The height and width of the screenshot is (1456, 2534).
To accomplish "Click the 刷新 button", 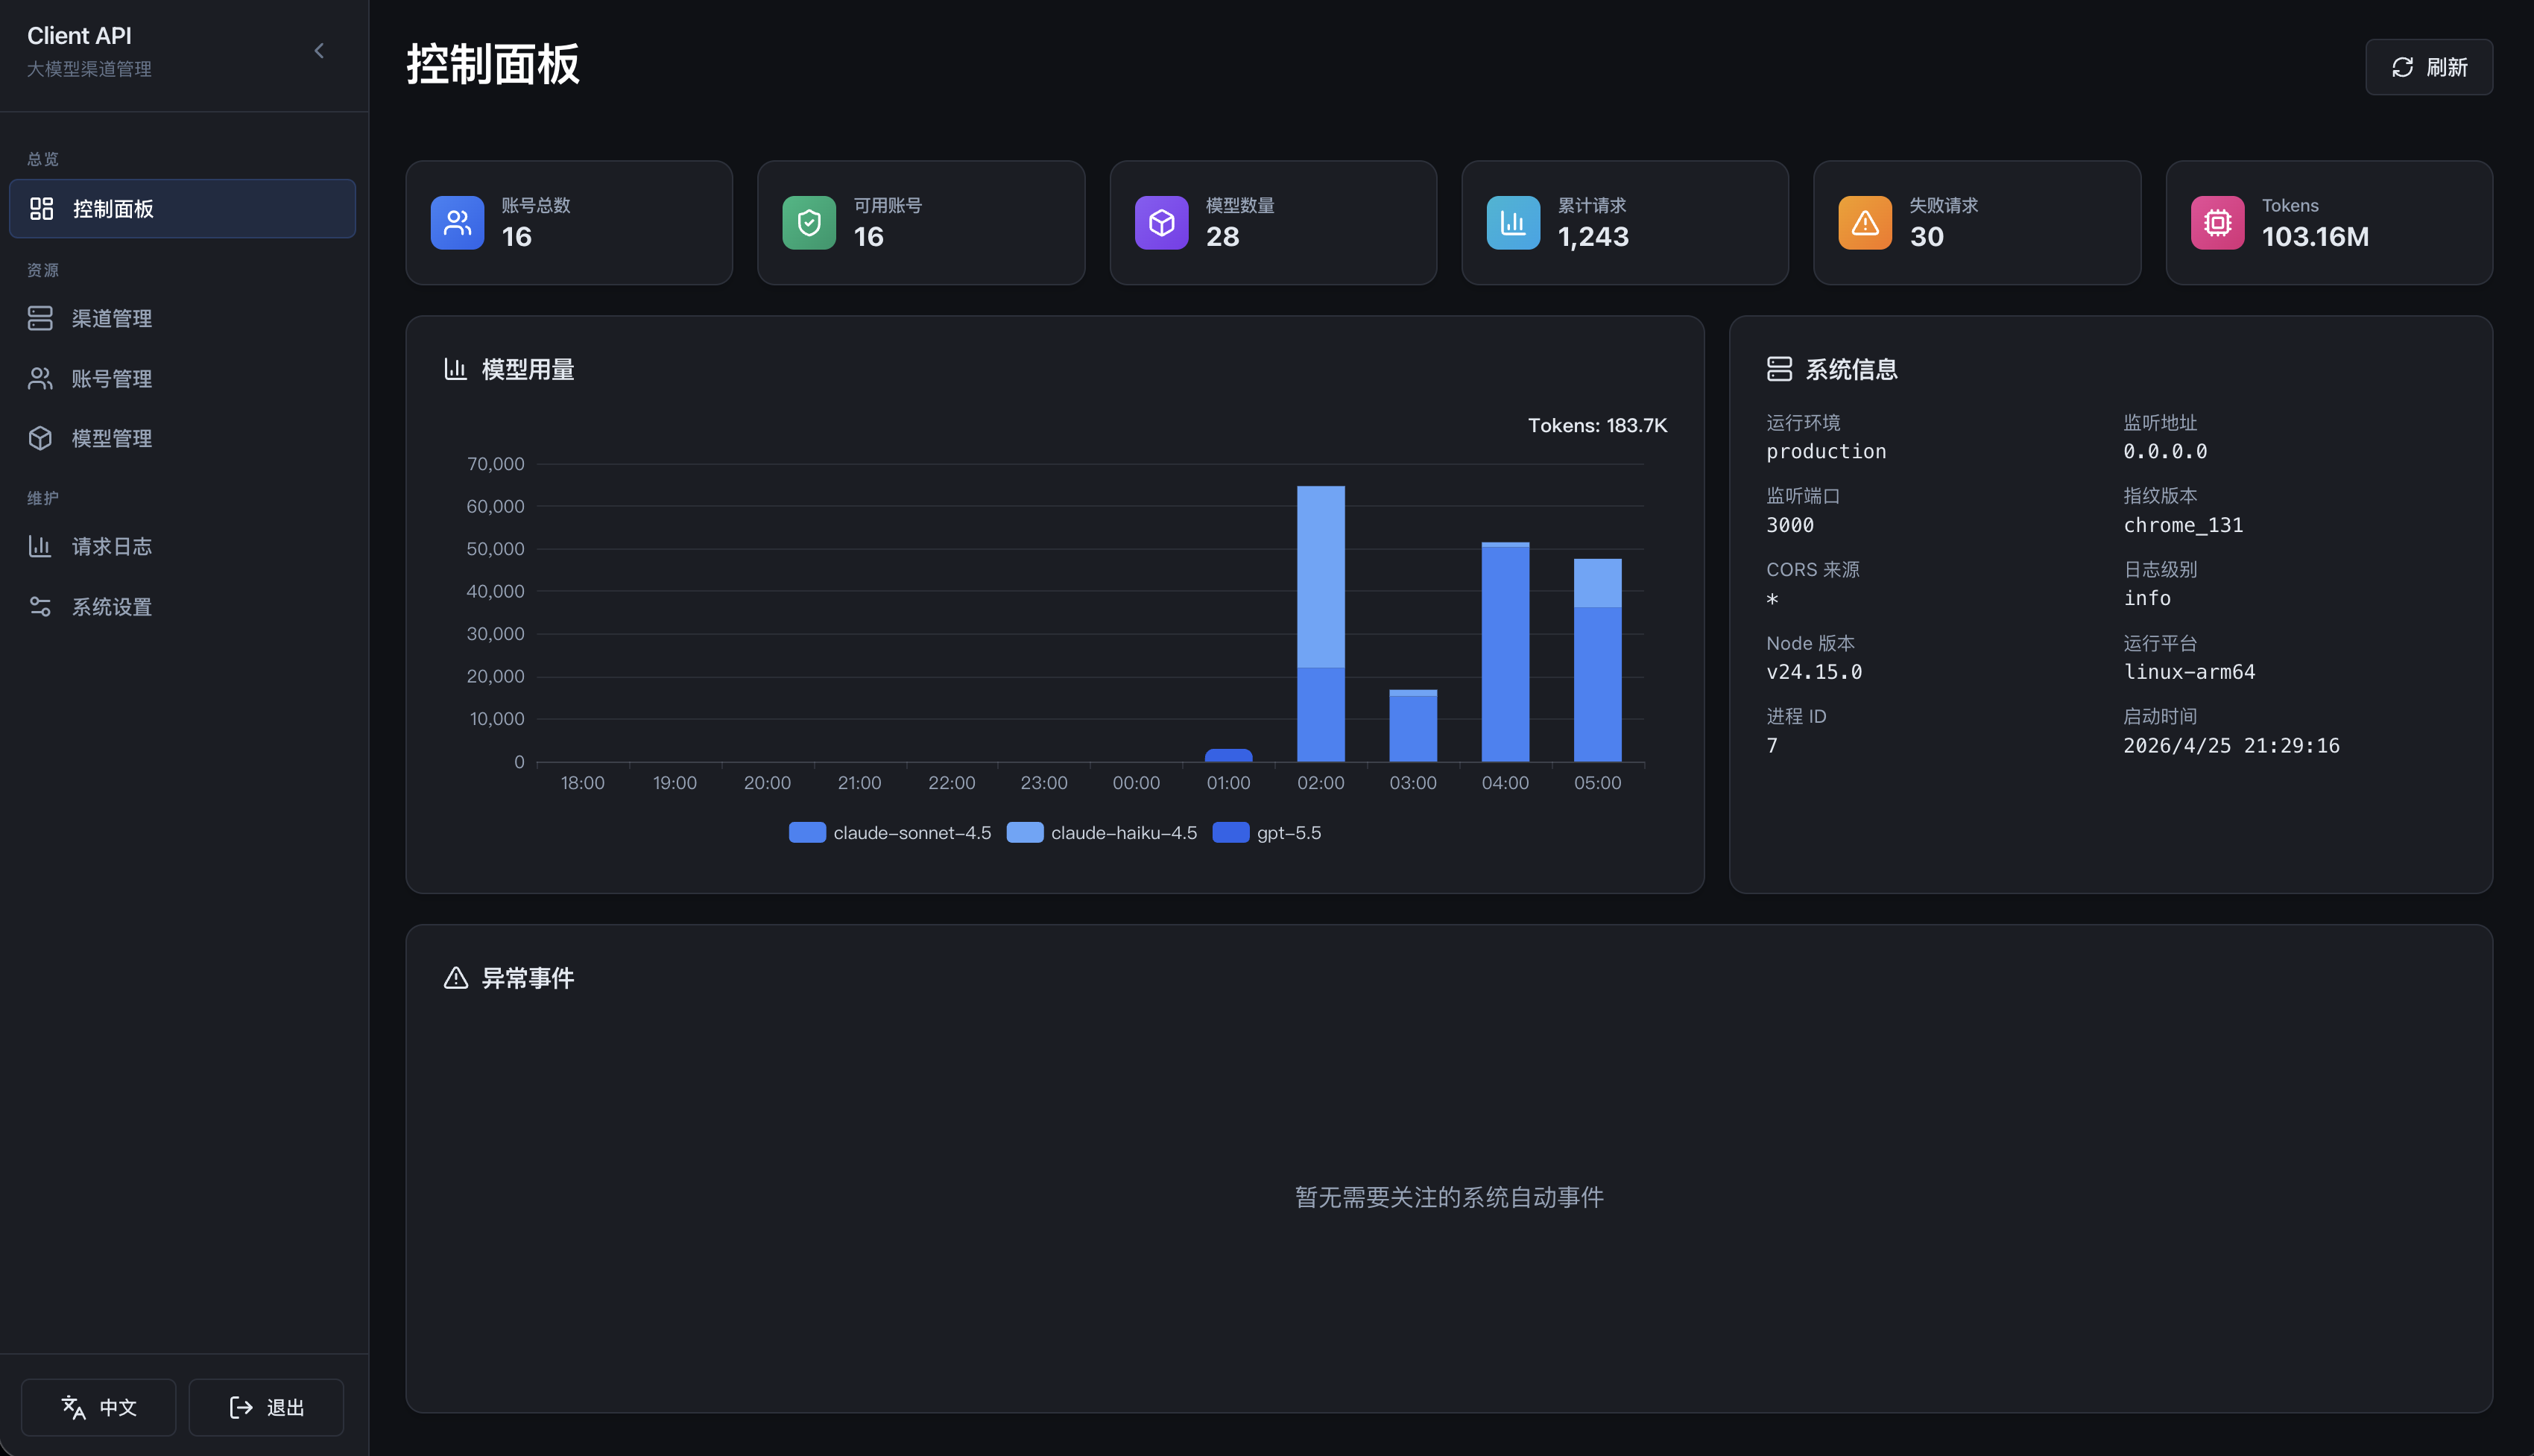I will (x=2428, y=67).
